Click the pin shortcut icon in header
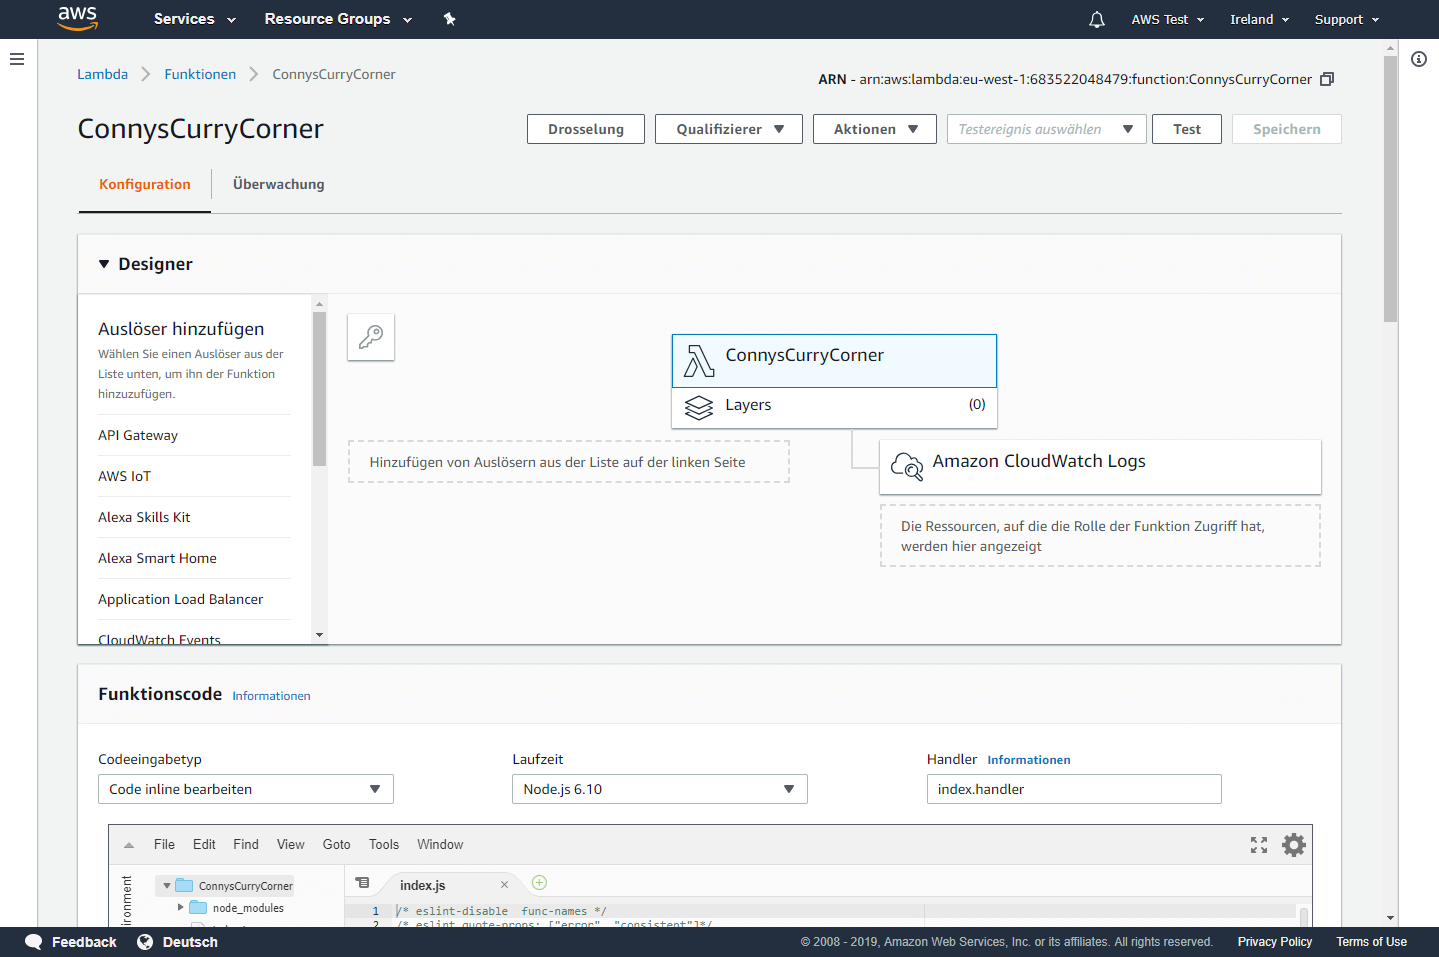This screenshot has height=957, width=1439. click(x=450, y=19)
